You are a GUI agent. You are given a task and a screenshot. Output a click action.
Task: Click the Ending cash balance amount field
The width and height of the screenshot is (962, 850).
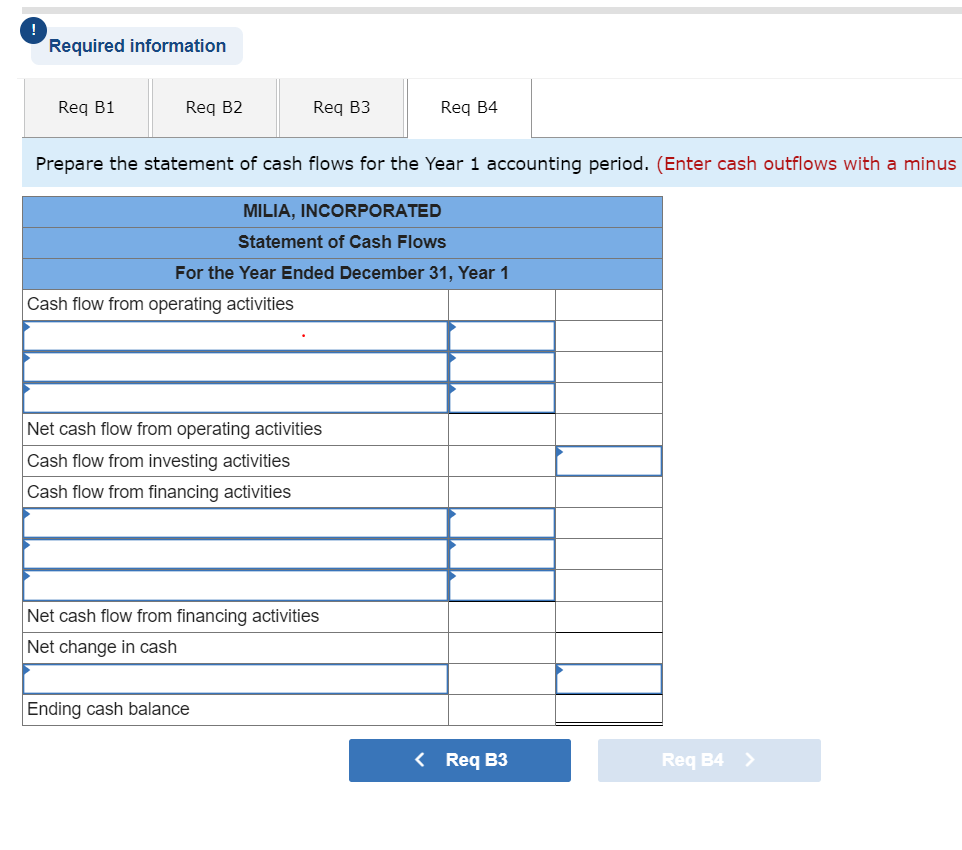[x=607, y=709]
